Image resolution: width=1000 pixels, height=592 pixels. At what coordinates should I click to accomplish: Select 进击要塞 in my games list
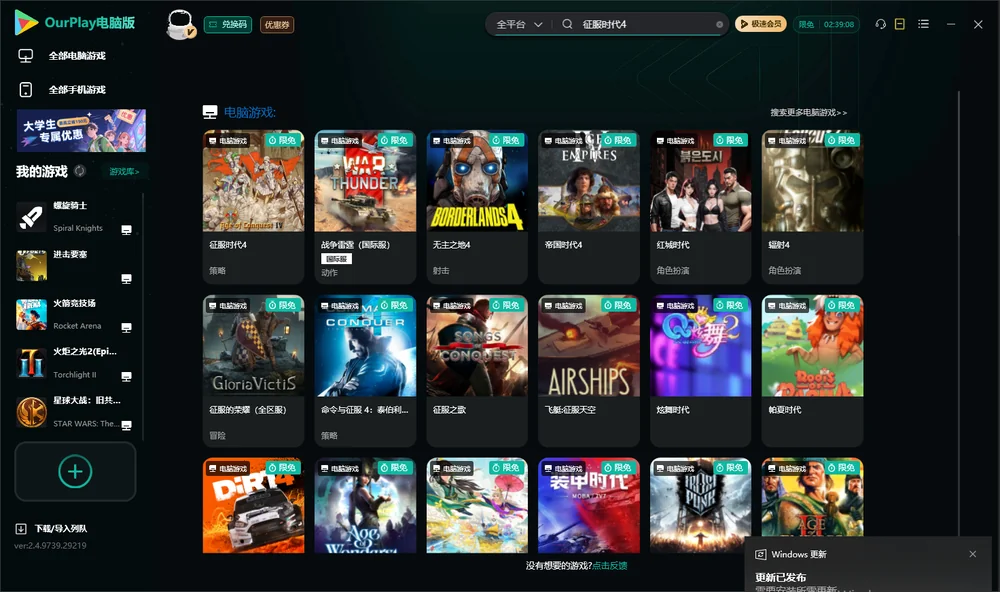(x=75, y=266)
